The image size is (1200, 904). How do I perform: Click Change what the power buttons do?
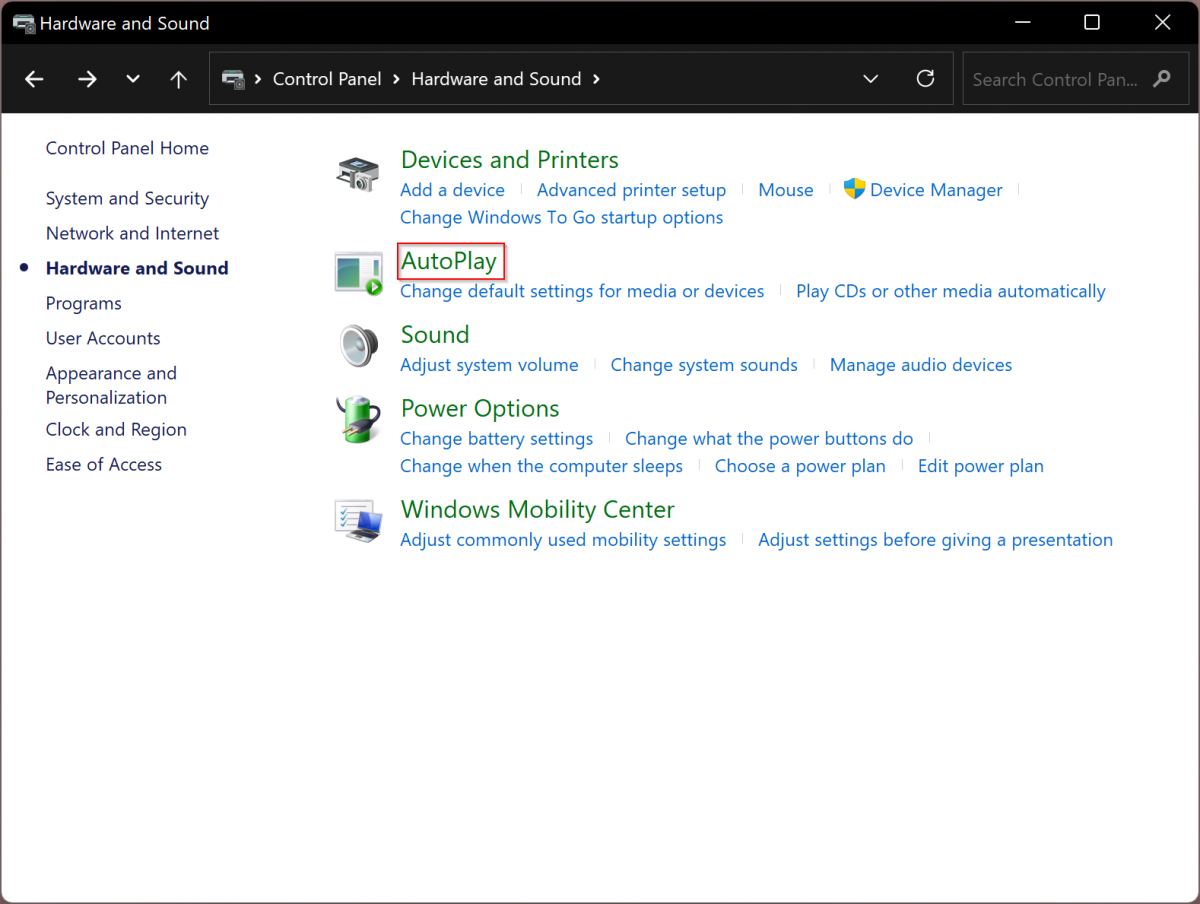[x=769, y=439]
